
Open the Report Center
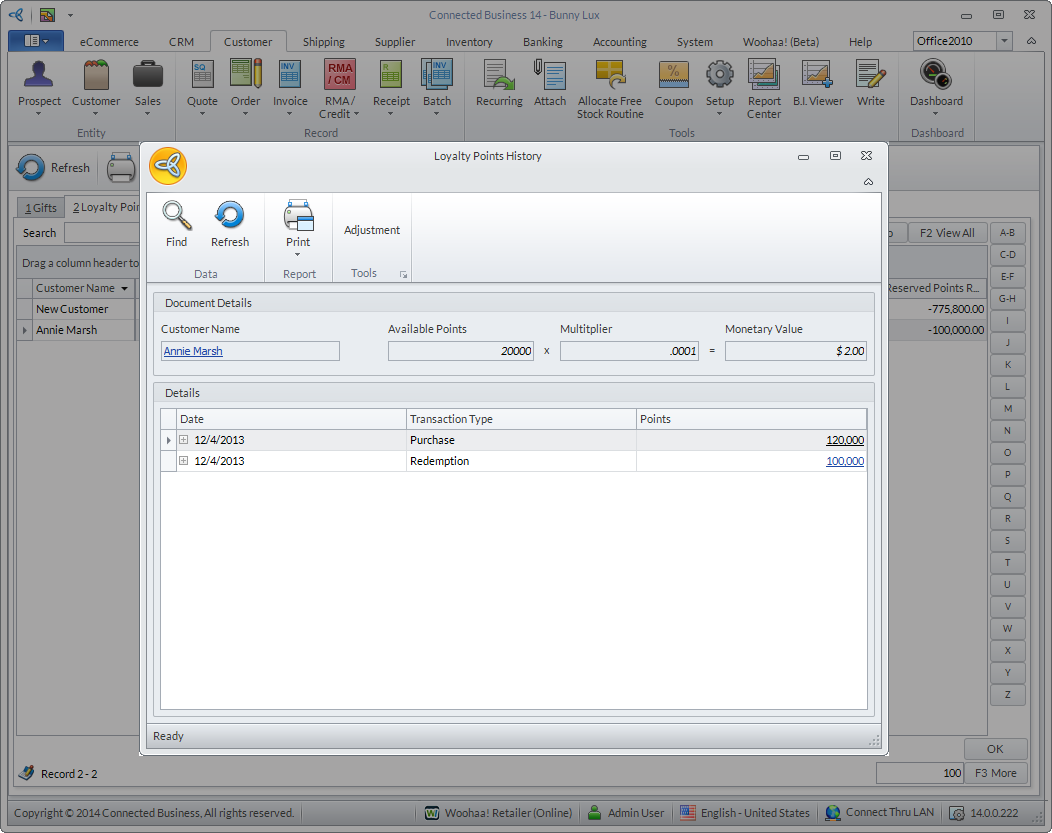pos(764,77)
